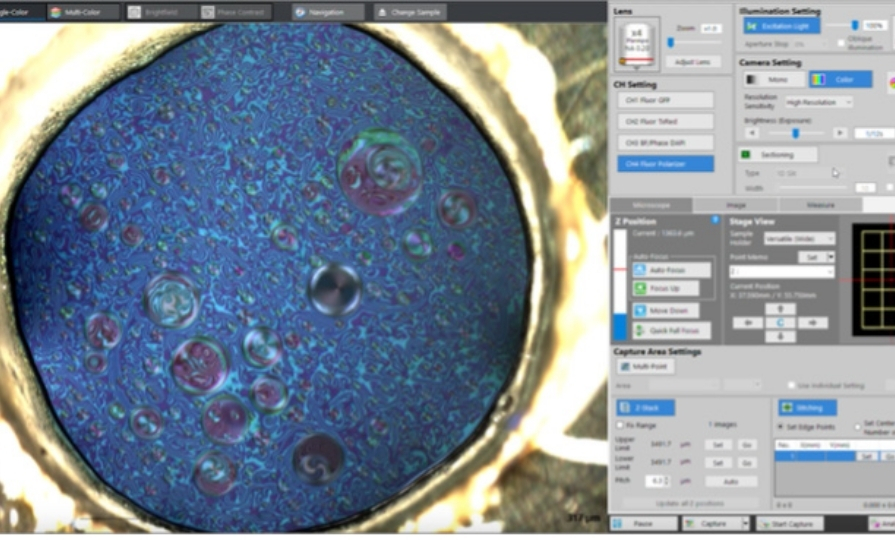Click the Auto Focus button icon
Viewport: 895px width, 540px height.
(641, 270)
